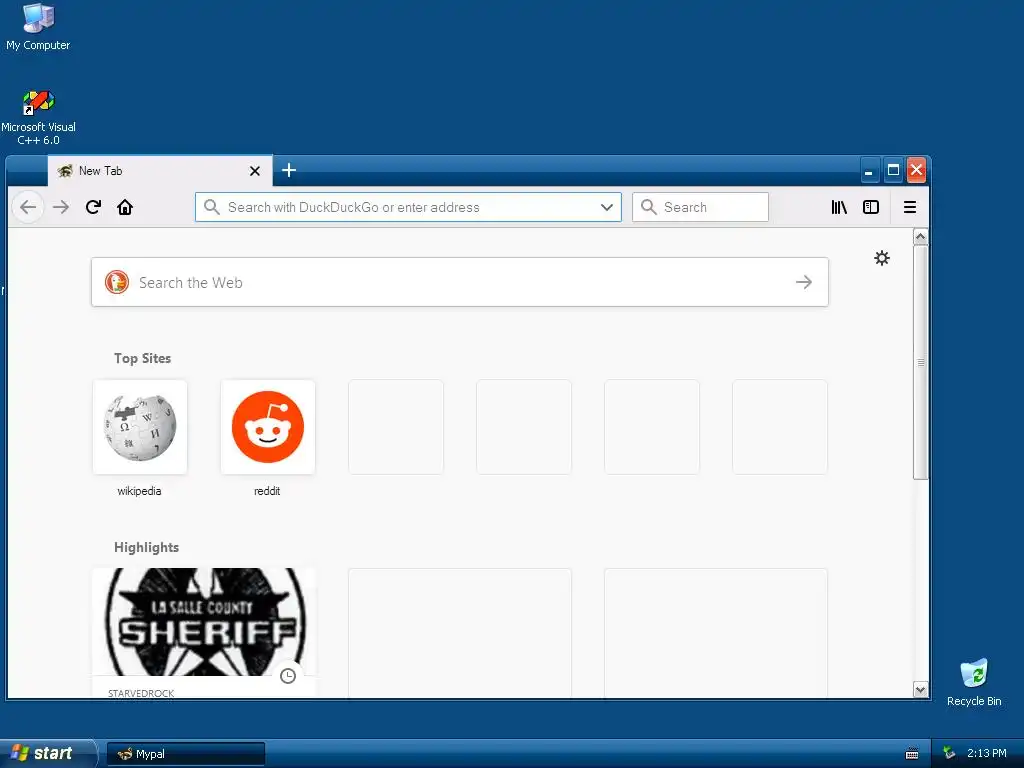Open the home page via house icon
This screenshot has height=768, width=1024.
point(125,207)
